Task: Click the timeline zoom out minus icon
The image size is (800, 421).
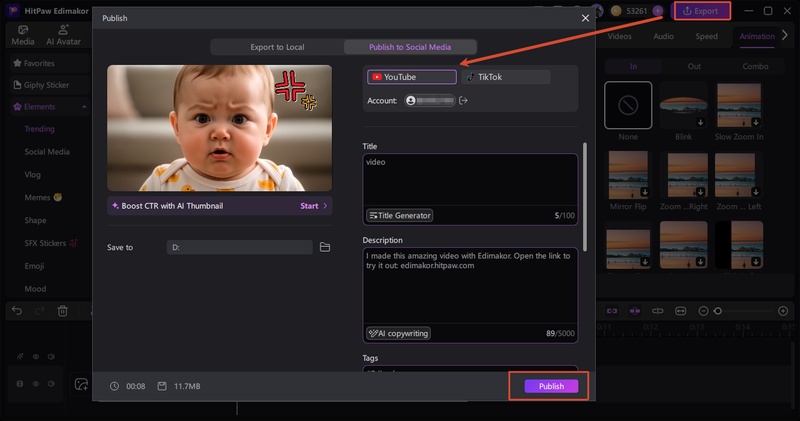Action: 703,311
